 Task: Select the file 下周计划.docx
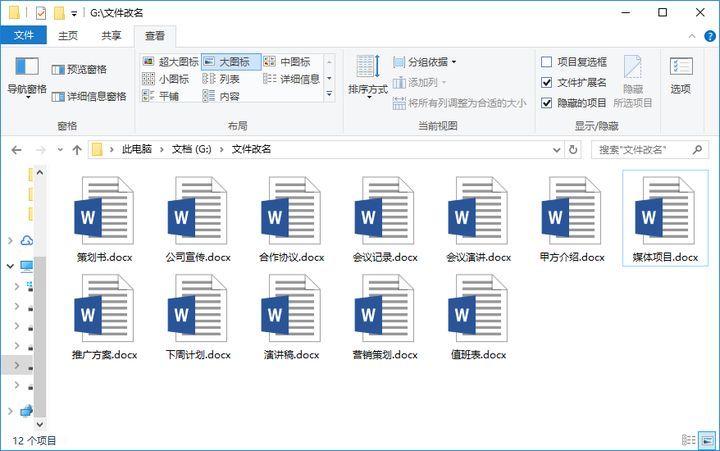pos(198,317)
